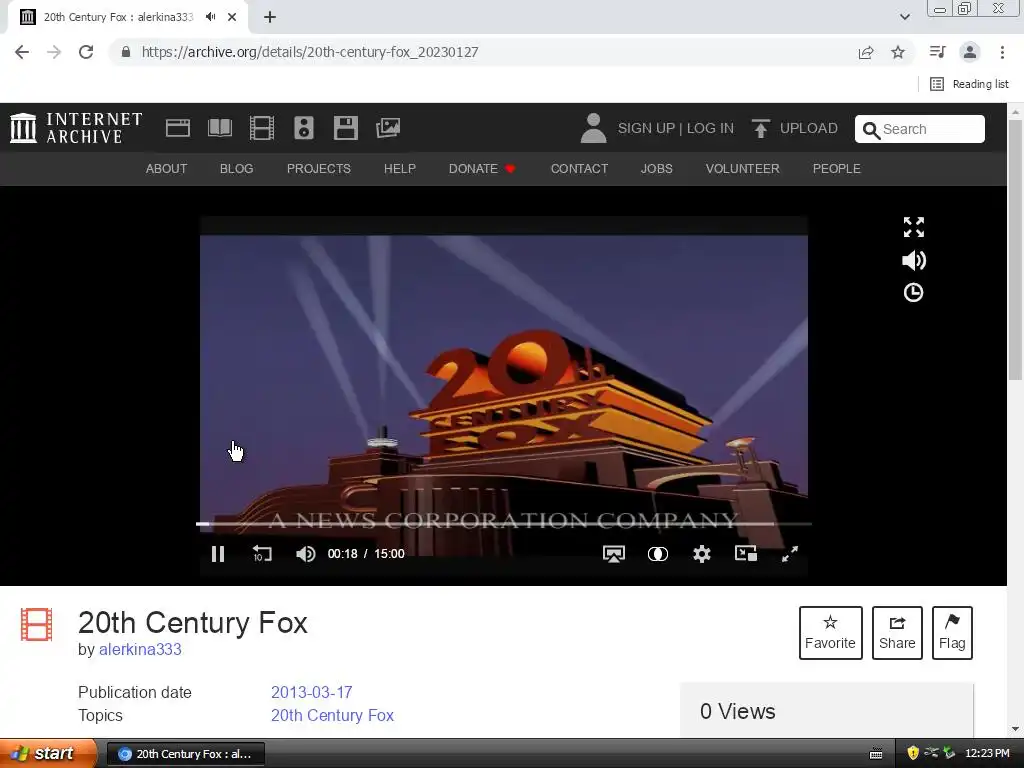Open the HELP menu item

pyautogui.click(x=400, y=168)
